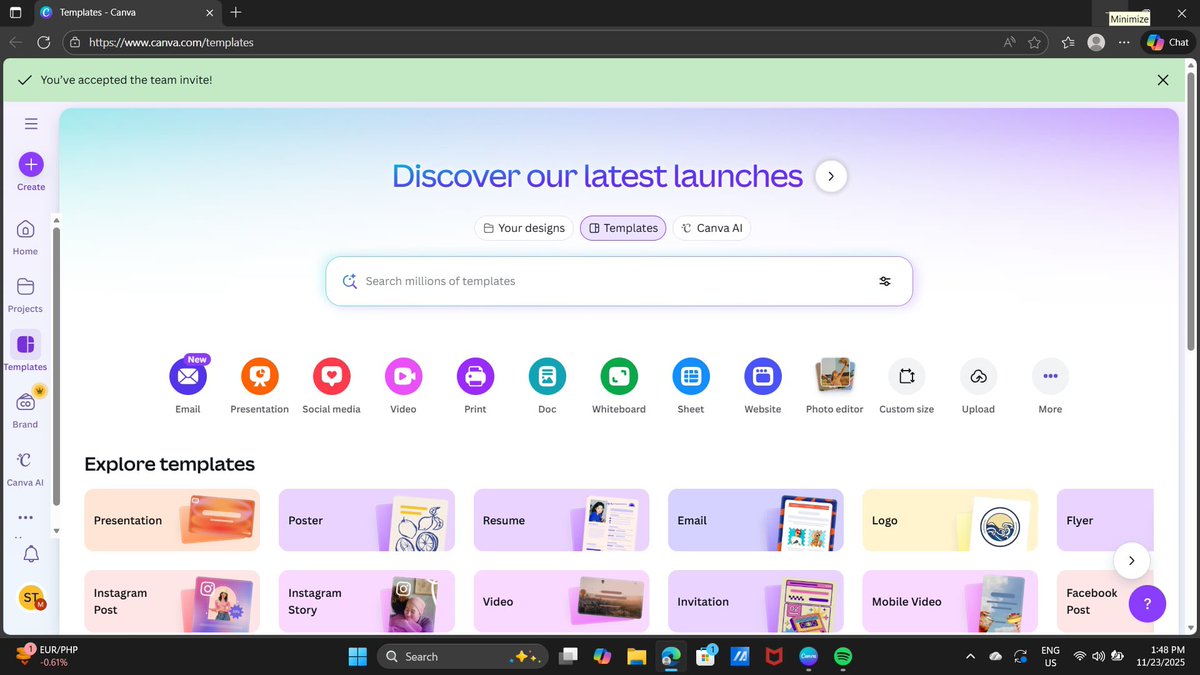Open the Copilot Chat button
Screen dimensions: 1200x675
pos(1168,42)
